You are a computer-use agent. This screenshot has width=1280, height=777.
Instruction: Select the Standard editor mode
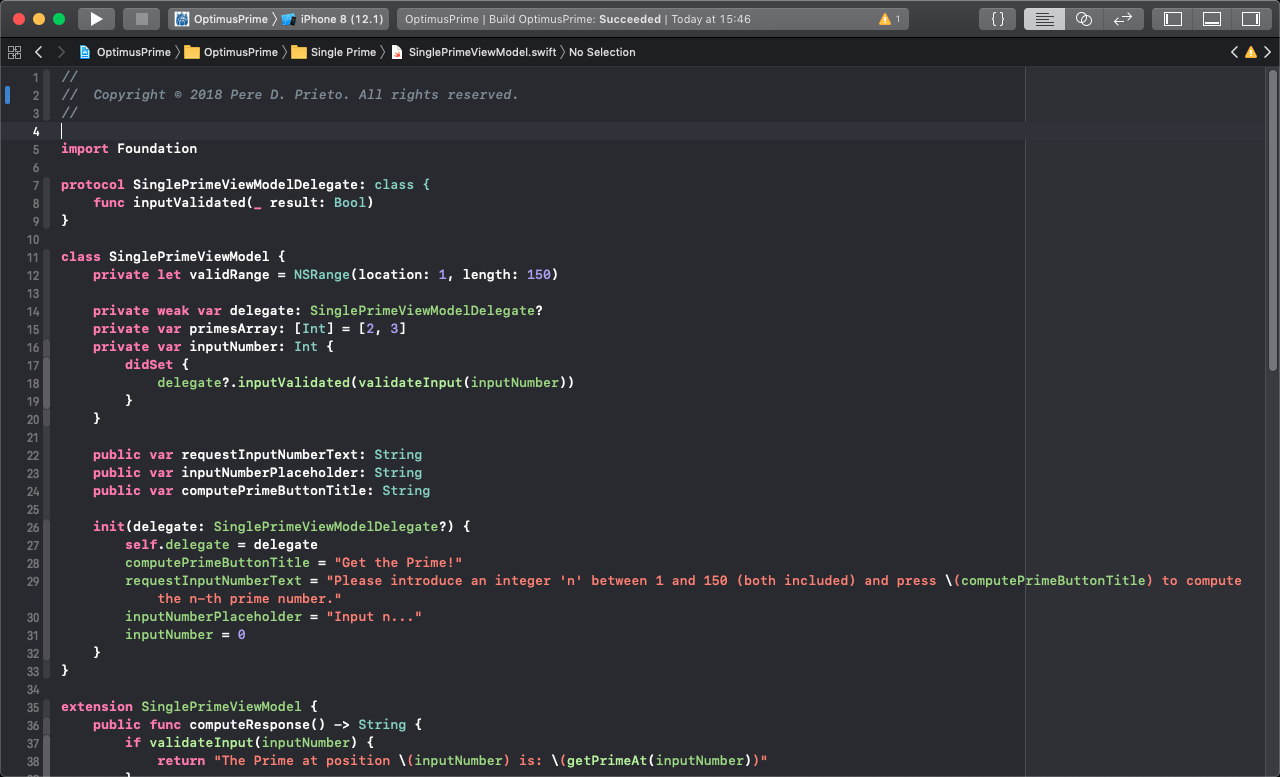click(x=1044, y=17)
